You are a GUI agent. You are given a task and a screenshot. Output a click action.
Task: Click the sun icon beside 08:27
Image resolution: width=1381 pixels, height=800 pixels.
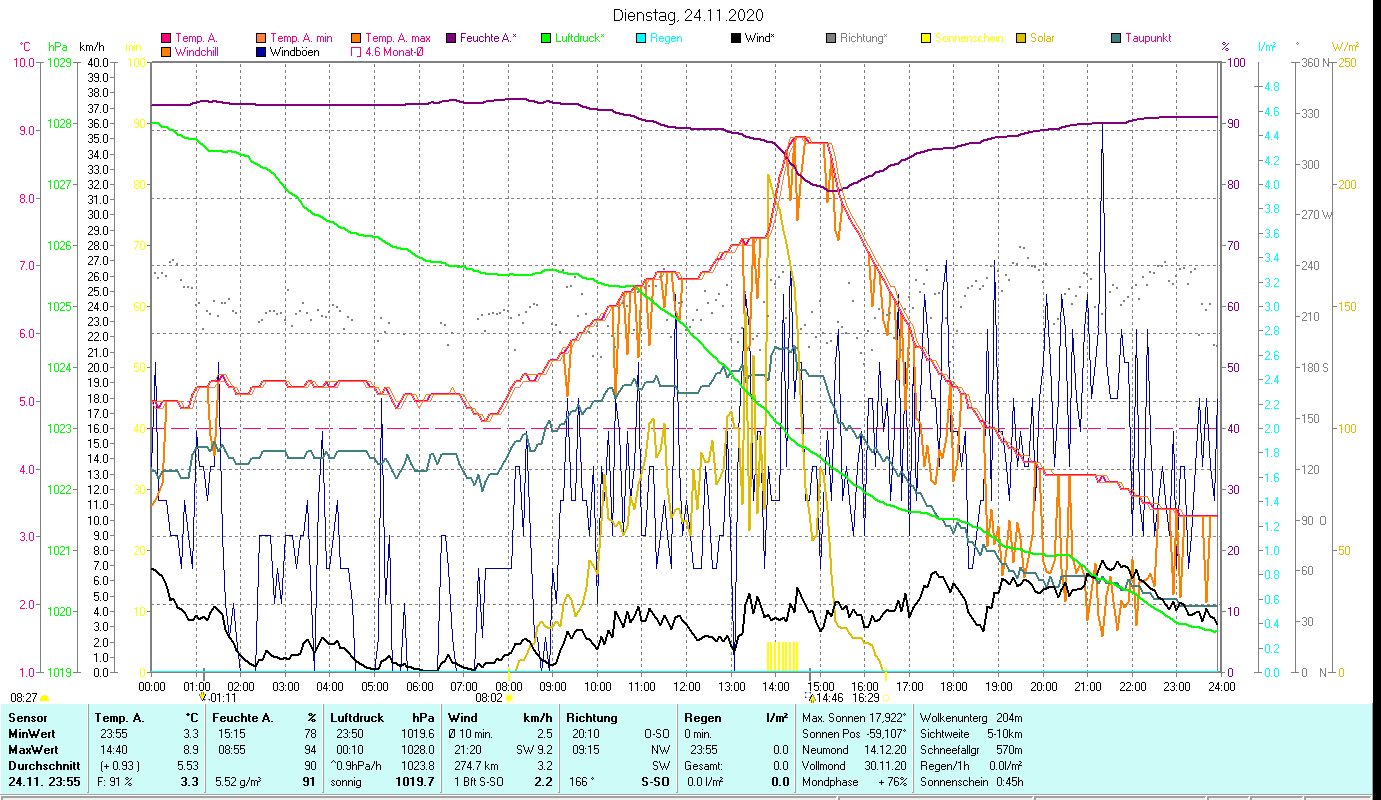pyautogui.click(x=45, y=698)
